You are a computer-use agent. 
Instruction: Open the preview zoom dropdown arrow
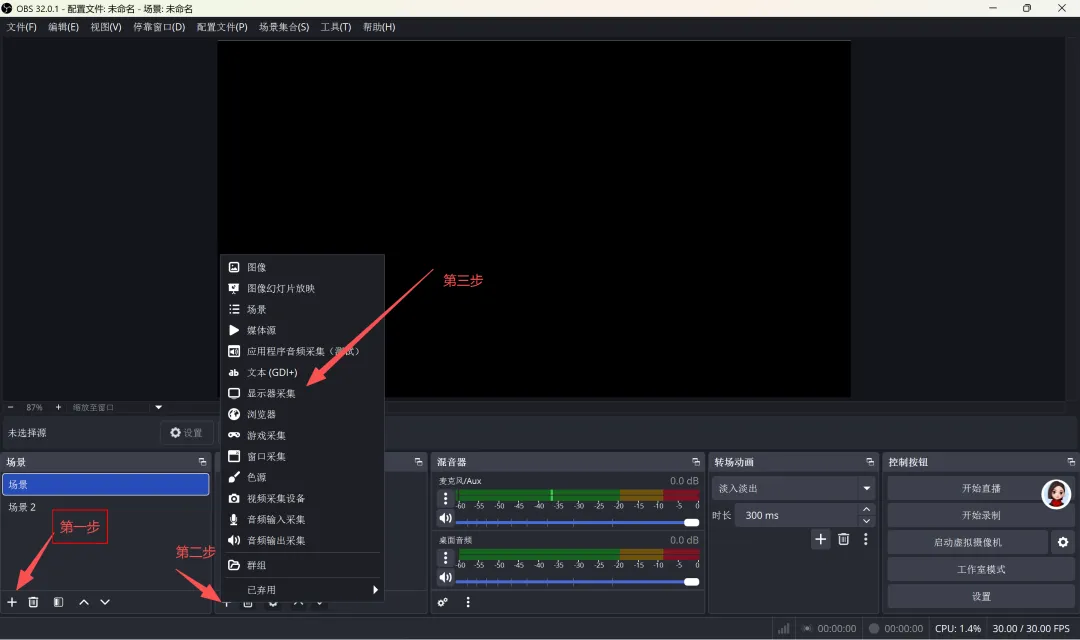(158, 407)
